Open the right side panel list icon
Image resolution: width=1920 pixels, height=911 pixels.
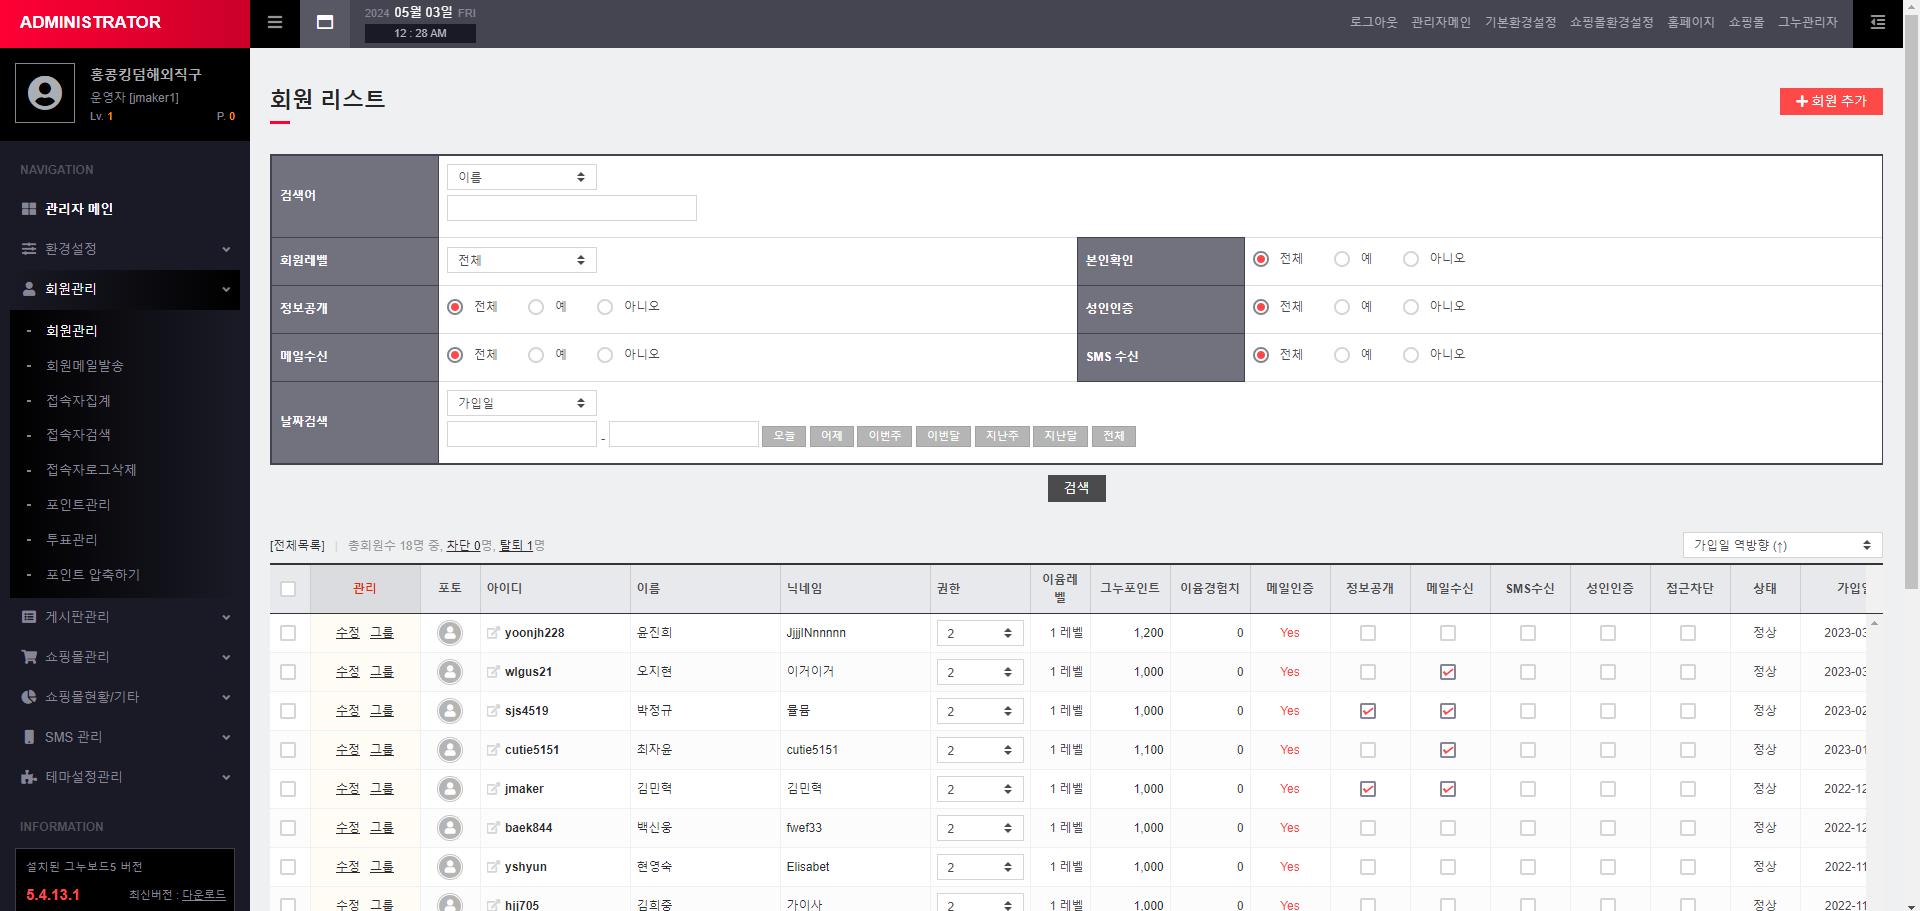click(1877, 23)
